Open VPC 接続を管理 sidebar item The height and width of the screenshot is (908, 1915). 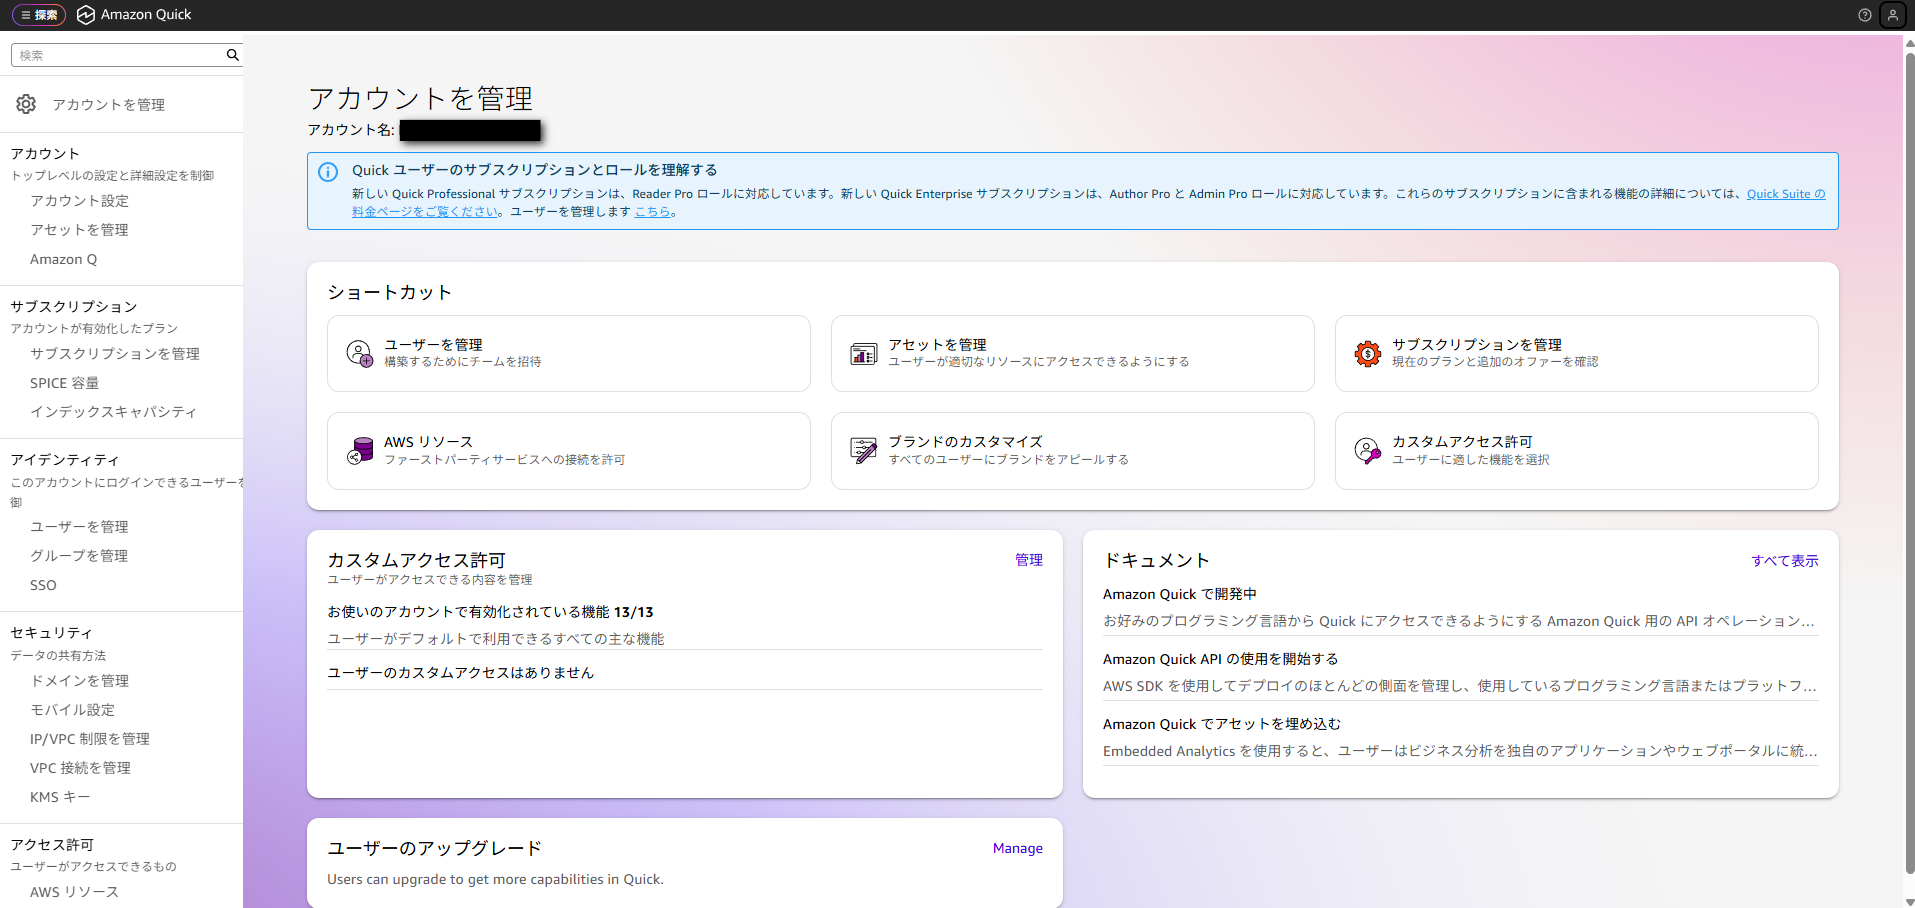[80, 768]
